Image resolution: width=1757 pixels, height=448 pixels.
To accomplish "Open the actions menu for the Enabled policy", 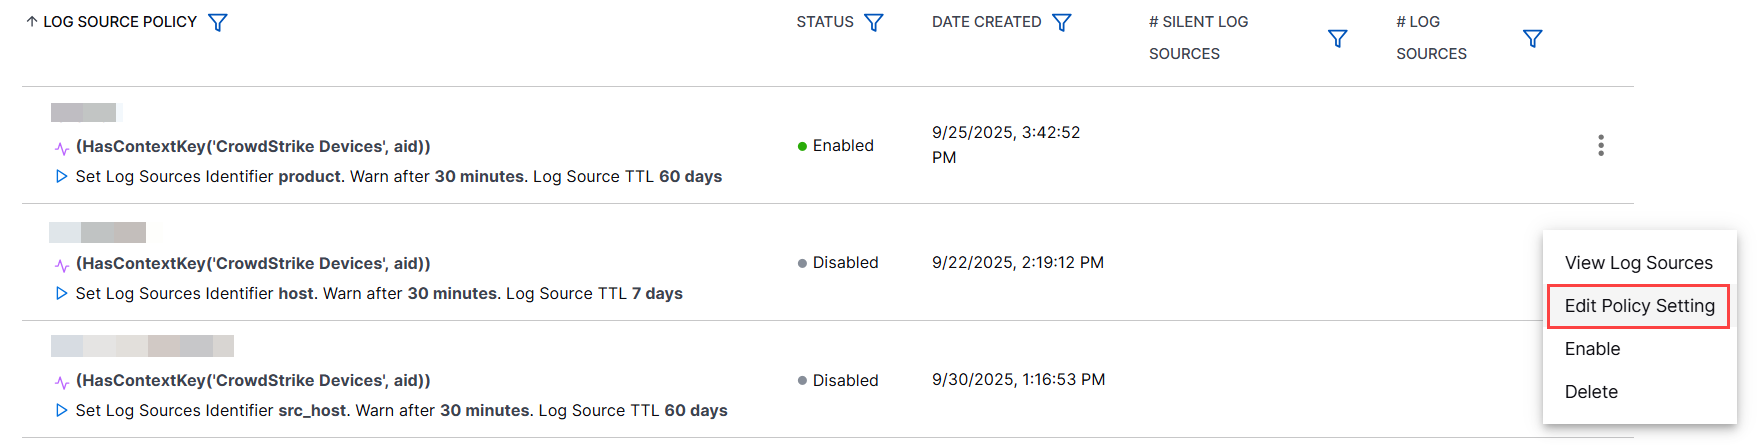I will coord(1601,145).
